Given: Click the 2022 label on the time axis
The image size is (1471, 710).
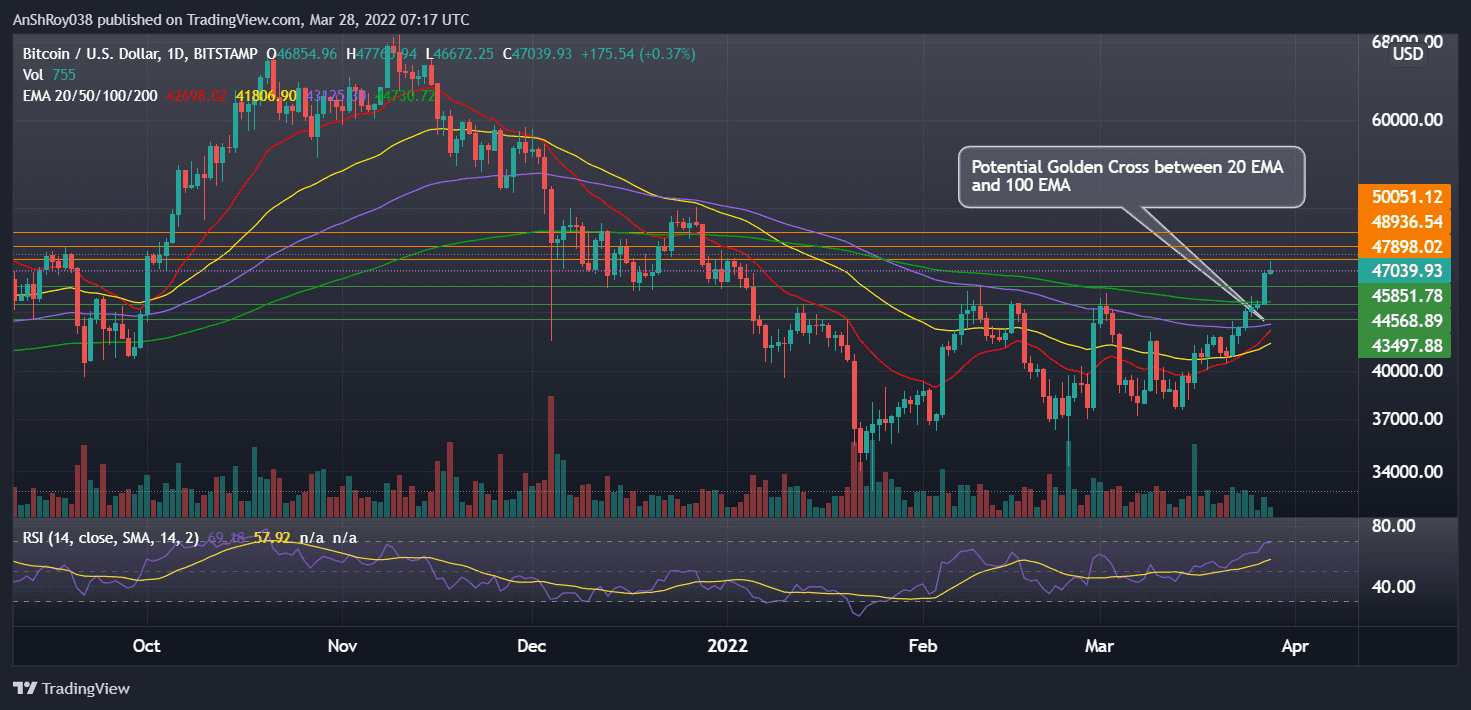Looking at the screenshot, I should (728, 647).
